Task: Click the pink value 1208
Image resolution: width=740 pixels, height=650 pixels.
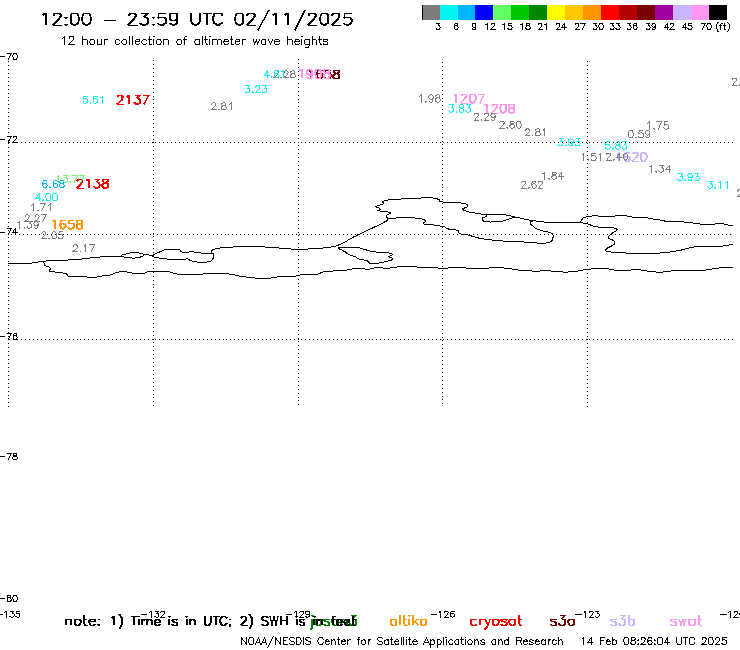Action: click(499, 109)
